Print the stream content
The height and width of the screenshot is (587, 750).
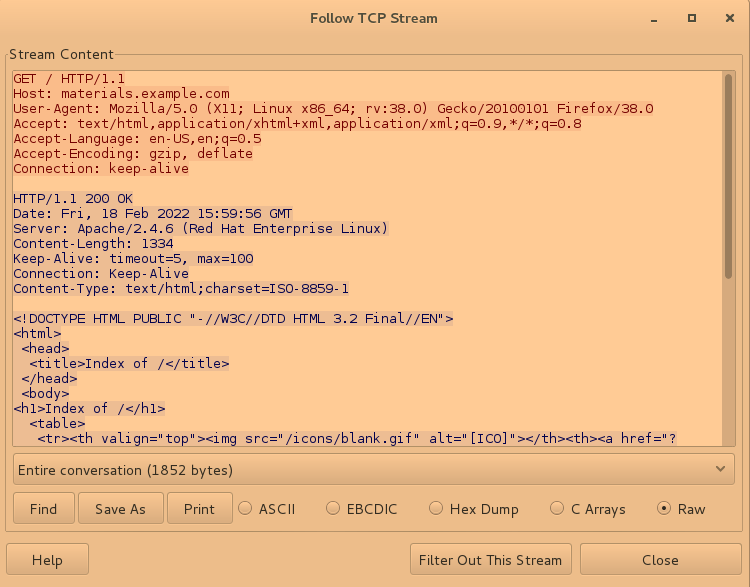click(199, 509)
